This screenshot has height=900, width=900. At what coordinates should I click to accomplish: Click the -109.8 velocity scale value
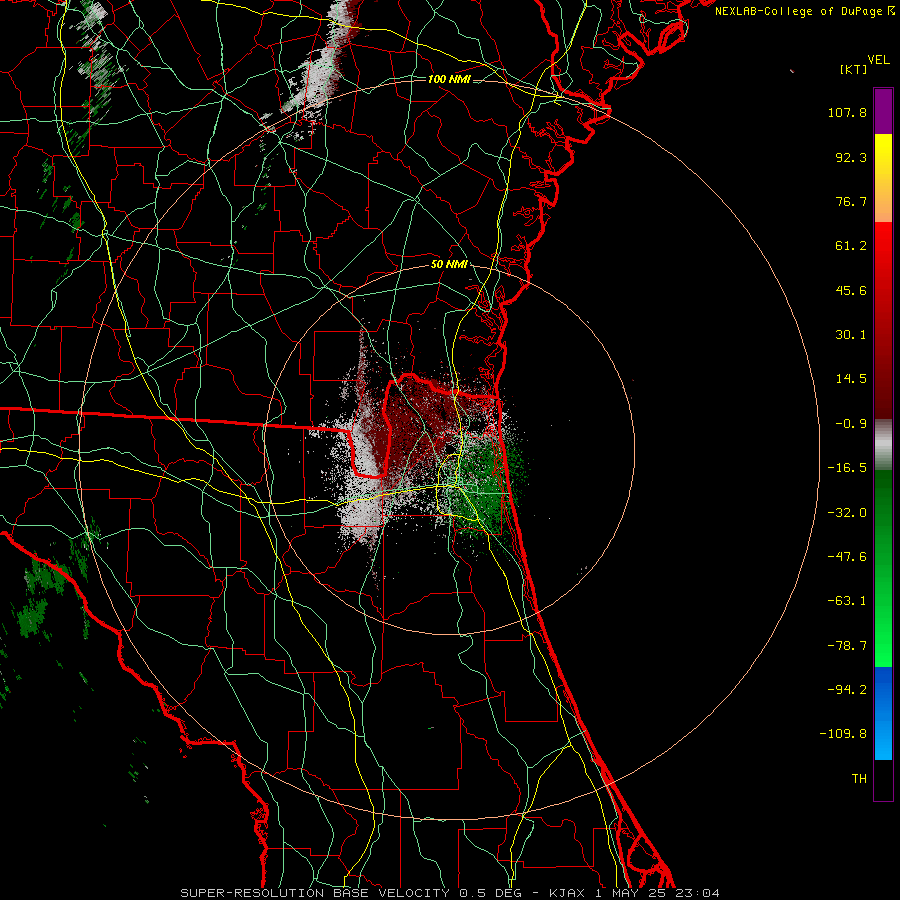tap(843, 734)
